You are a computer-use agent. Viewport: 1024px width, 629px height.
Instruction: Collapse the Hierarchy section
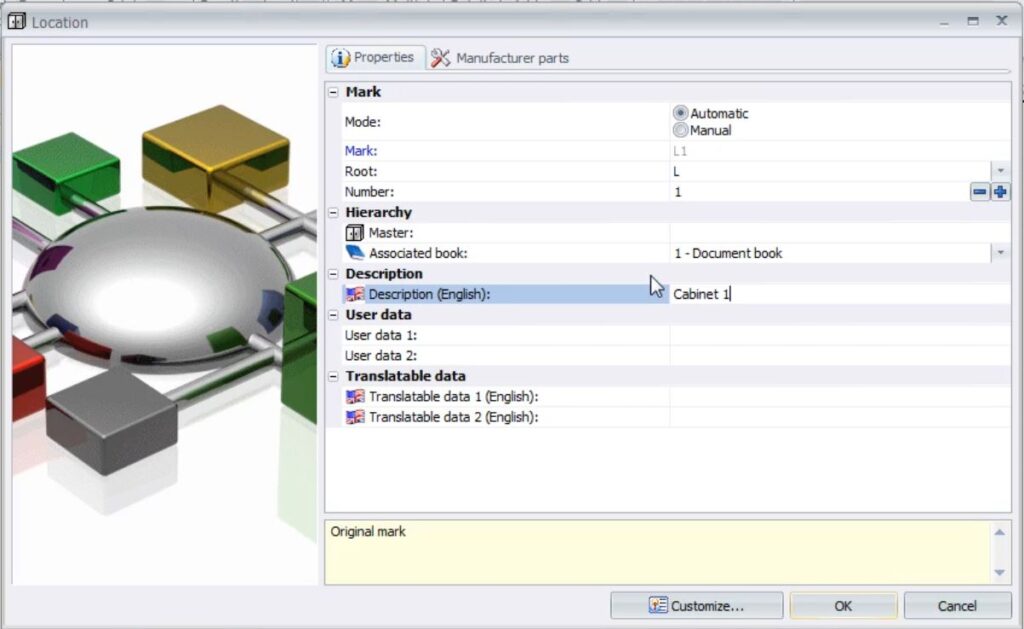[x=333, y=212]
